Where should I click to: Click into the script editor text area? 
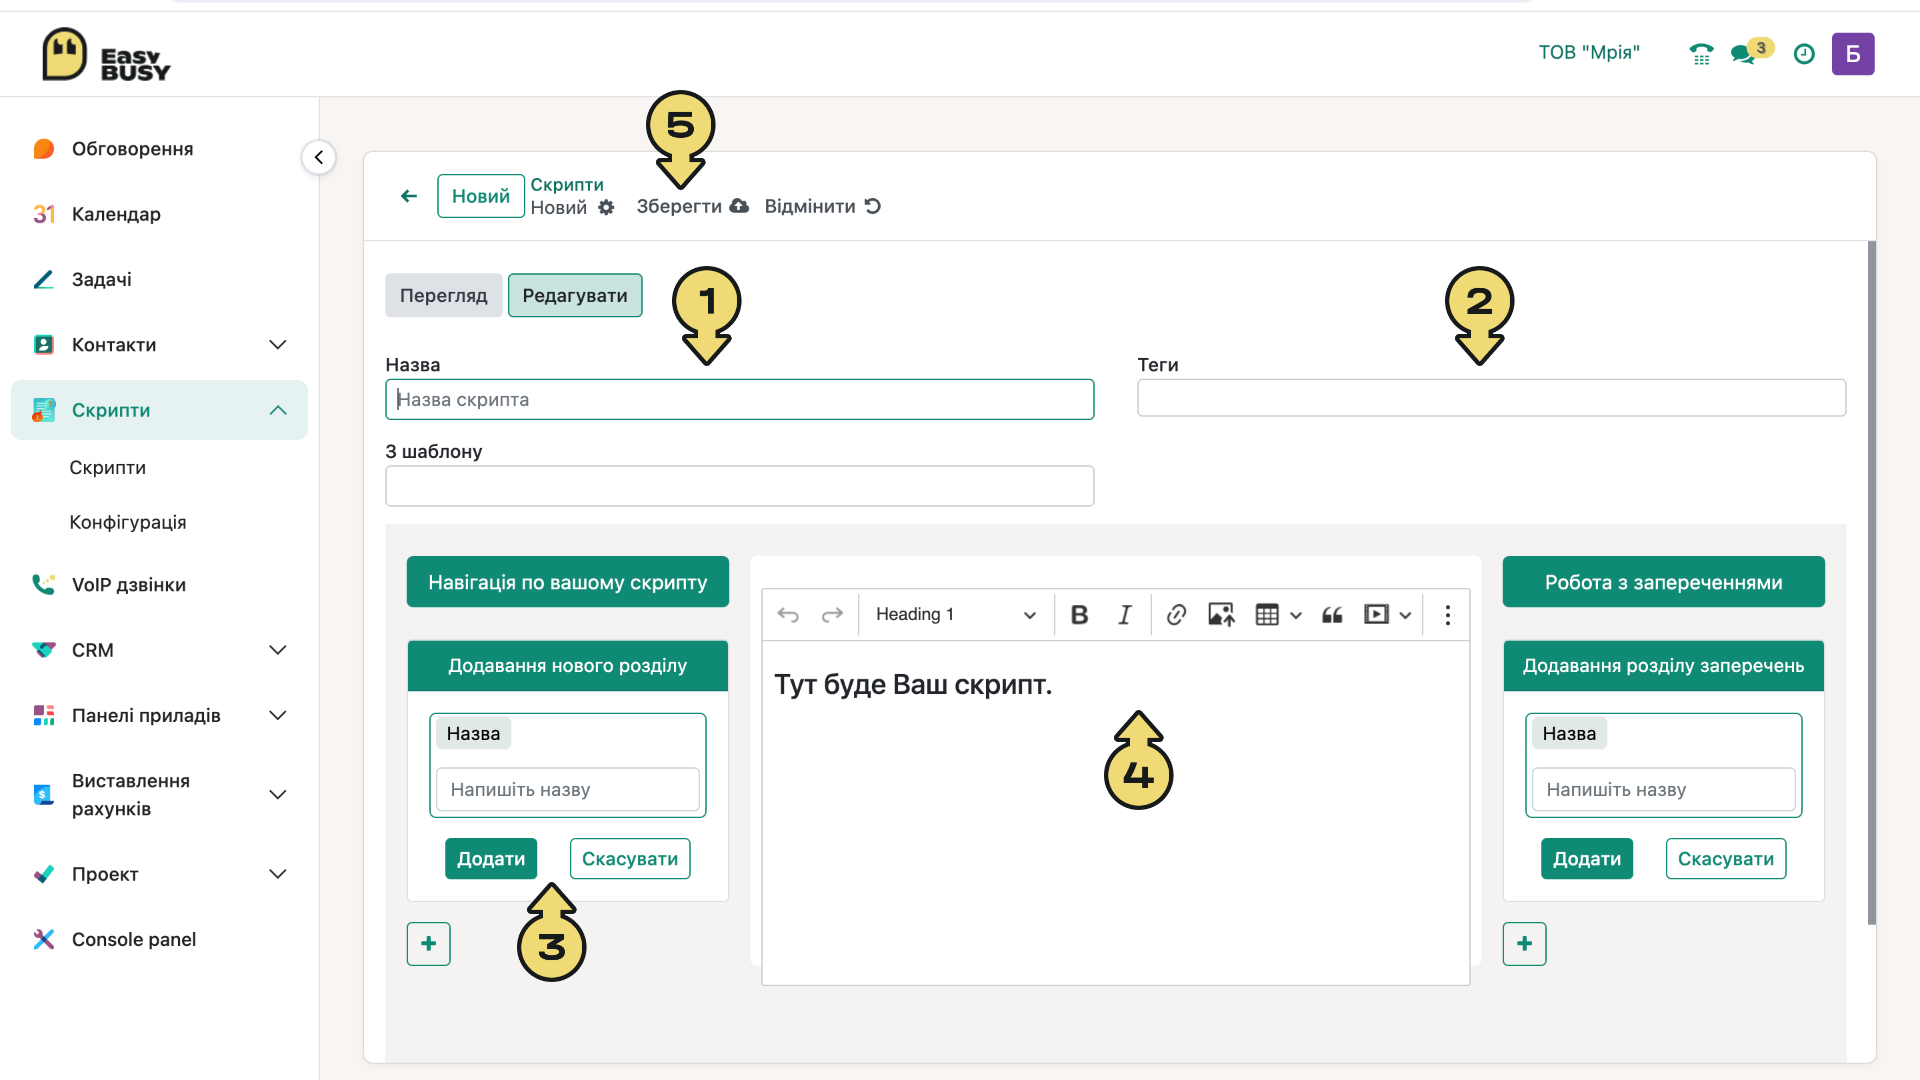[1116, 813]
